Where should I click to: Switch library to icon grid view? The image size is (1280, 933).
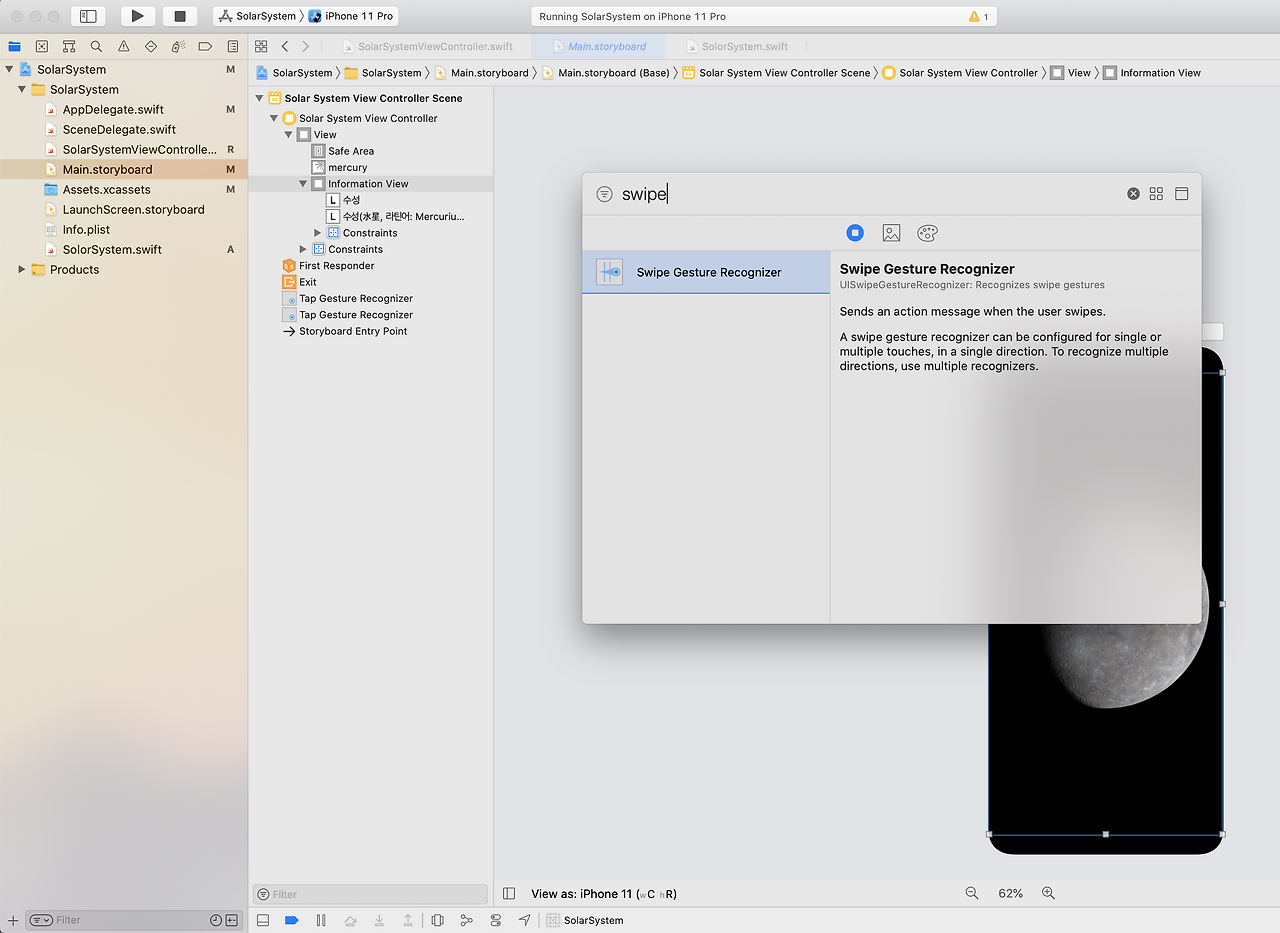pyautogui.click(x=1156, y=194)
